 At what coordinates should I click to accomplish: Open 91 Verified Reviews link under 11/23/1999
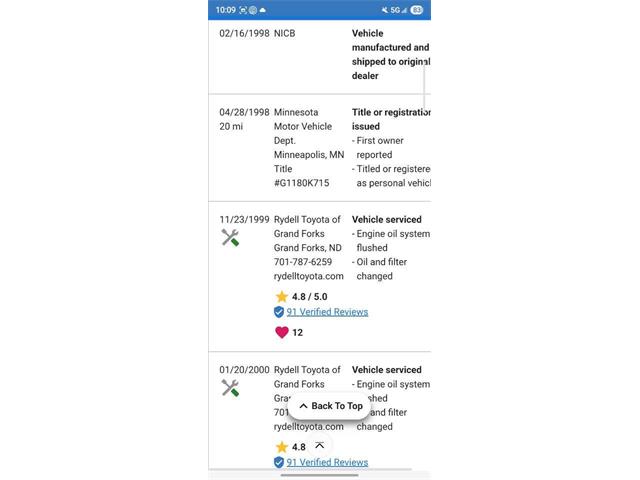327,312
